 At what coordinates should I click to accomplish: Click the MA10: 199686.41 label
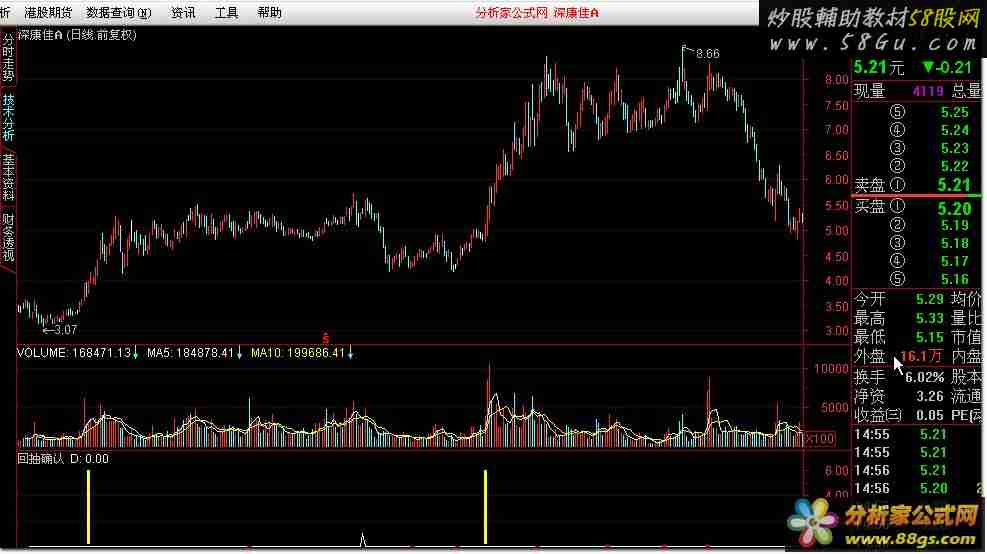[x=298, y=353]
